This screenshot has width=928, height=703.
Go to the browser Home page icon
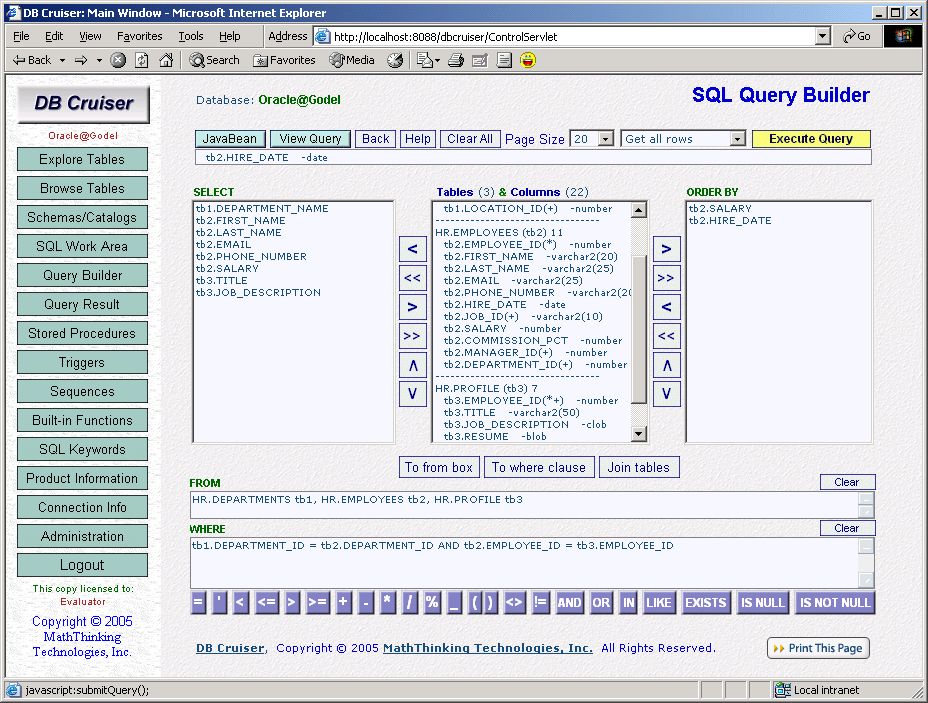166,60
